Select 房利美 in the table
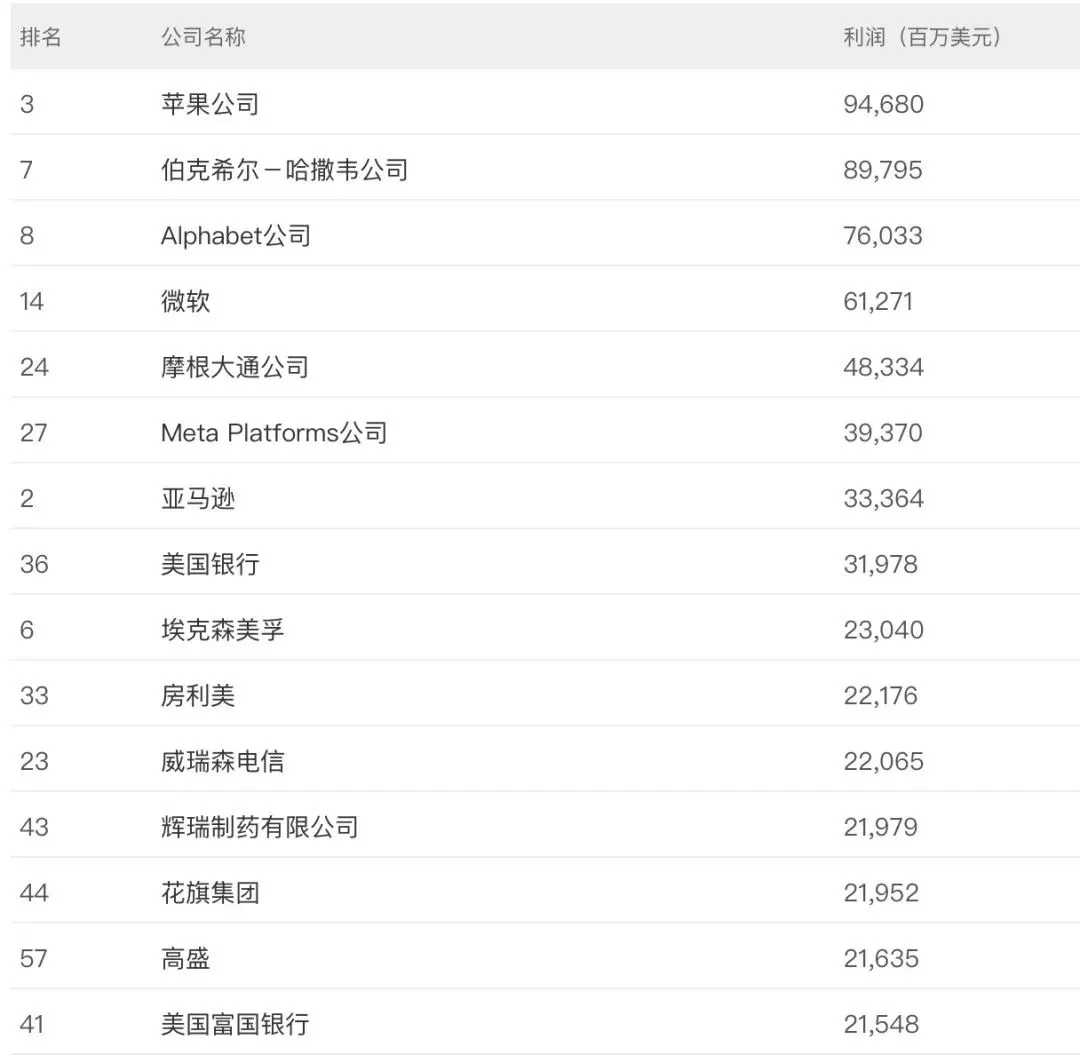The height and width of the screenshot is (1055, 1080). click(197, 696)
